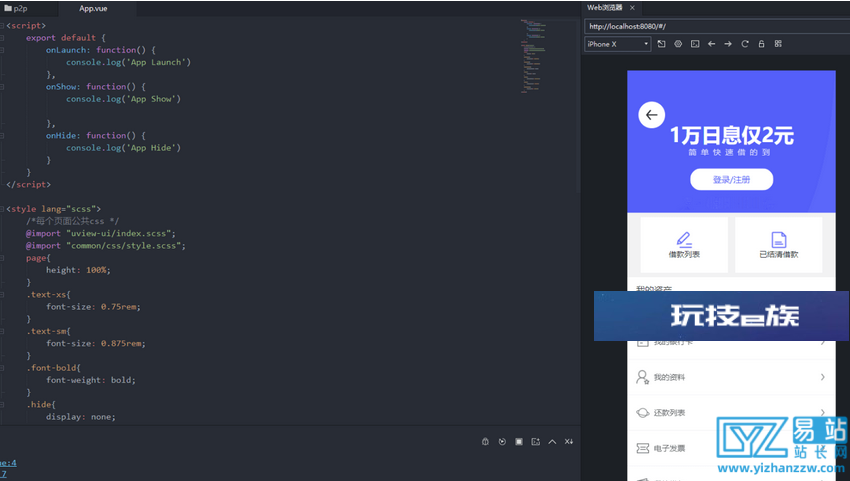Focus the localhost:8080 address bar
Image resolution: width=850 pixels, height=481 pixels.
pyautogui.click(x=717, y=26)
